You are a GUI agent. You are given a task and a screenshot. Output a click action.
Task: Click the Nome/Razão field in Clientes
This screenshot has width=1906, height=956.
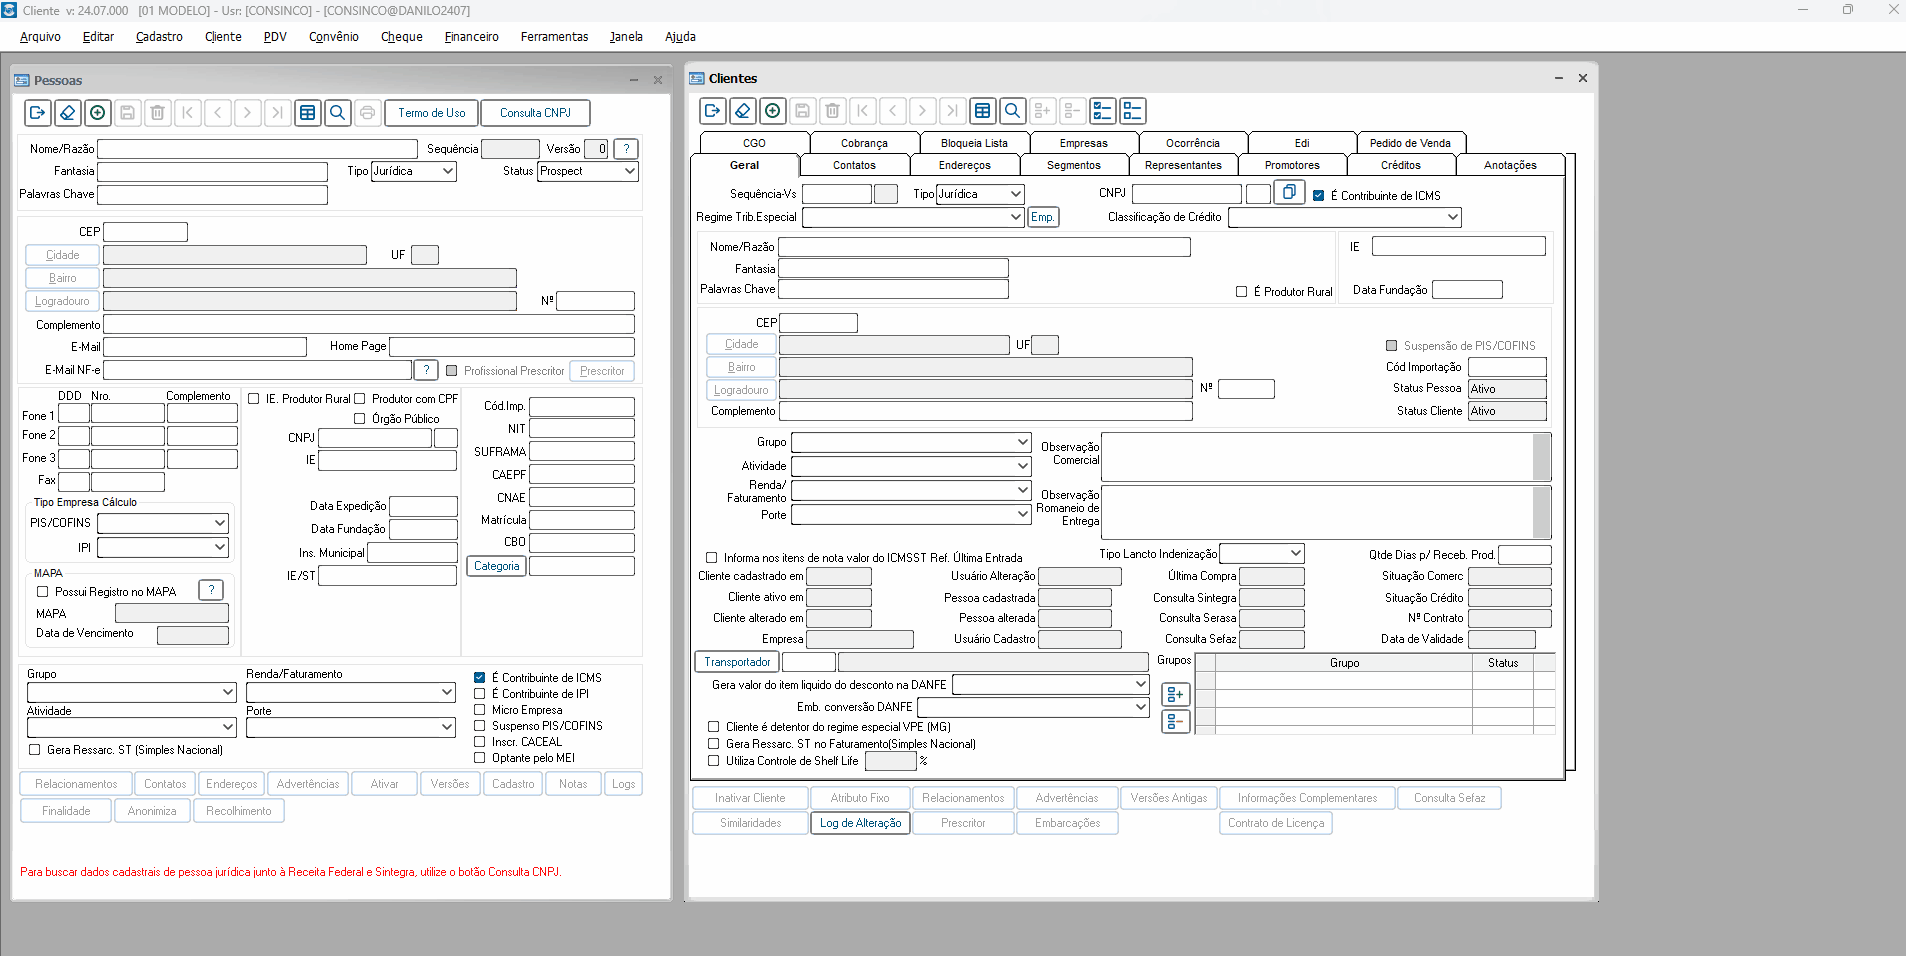tap(983, 247)
